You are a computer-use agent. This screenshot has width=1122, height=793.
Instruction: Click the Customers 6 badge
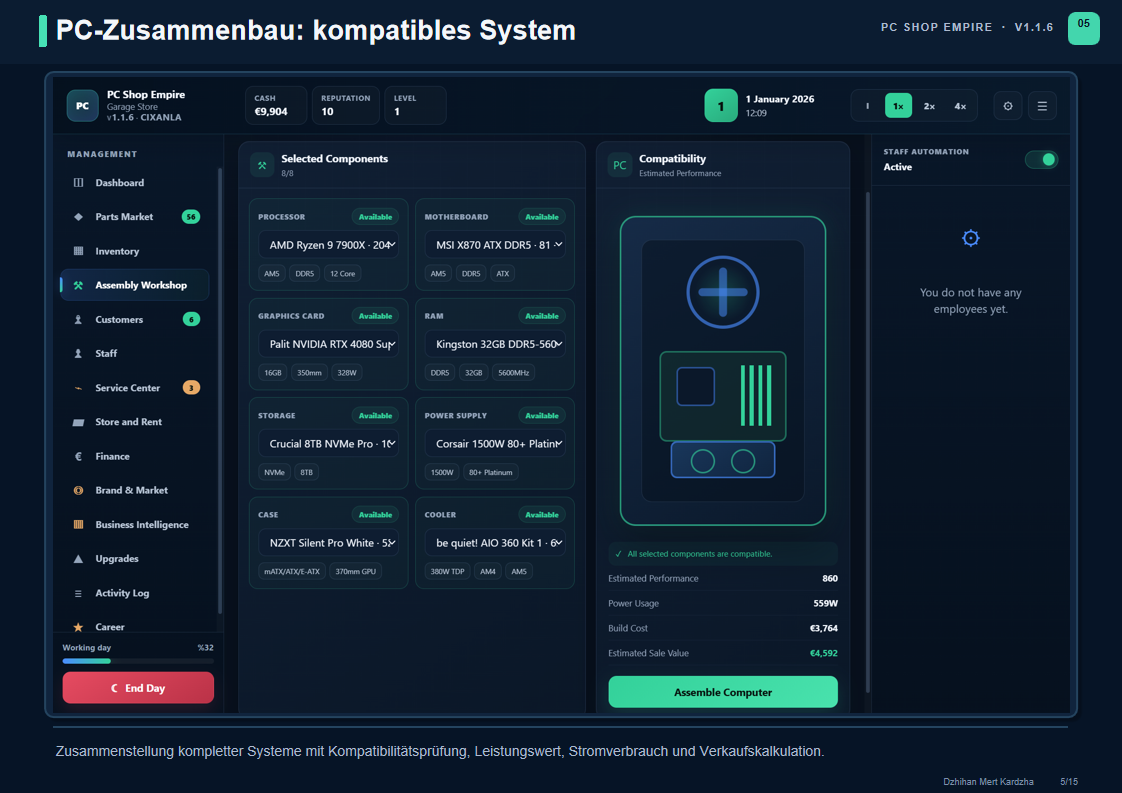[191, 319]
